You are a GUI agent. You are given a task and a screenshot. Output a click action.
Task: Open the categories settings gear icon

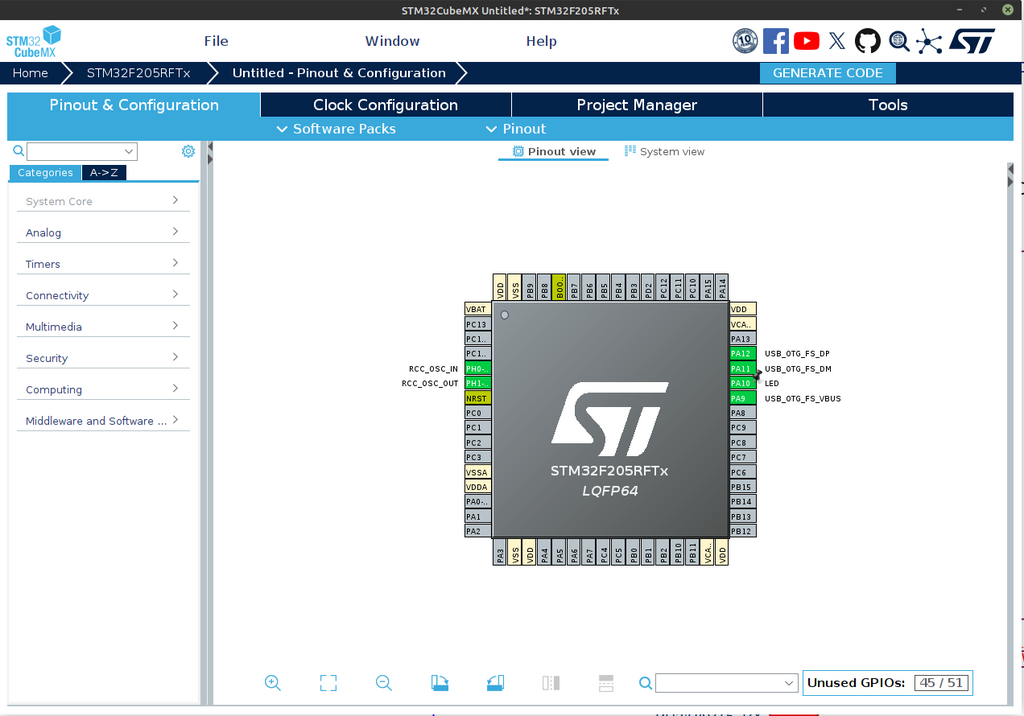(x=188, y=152)
